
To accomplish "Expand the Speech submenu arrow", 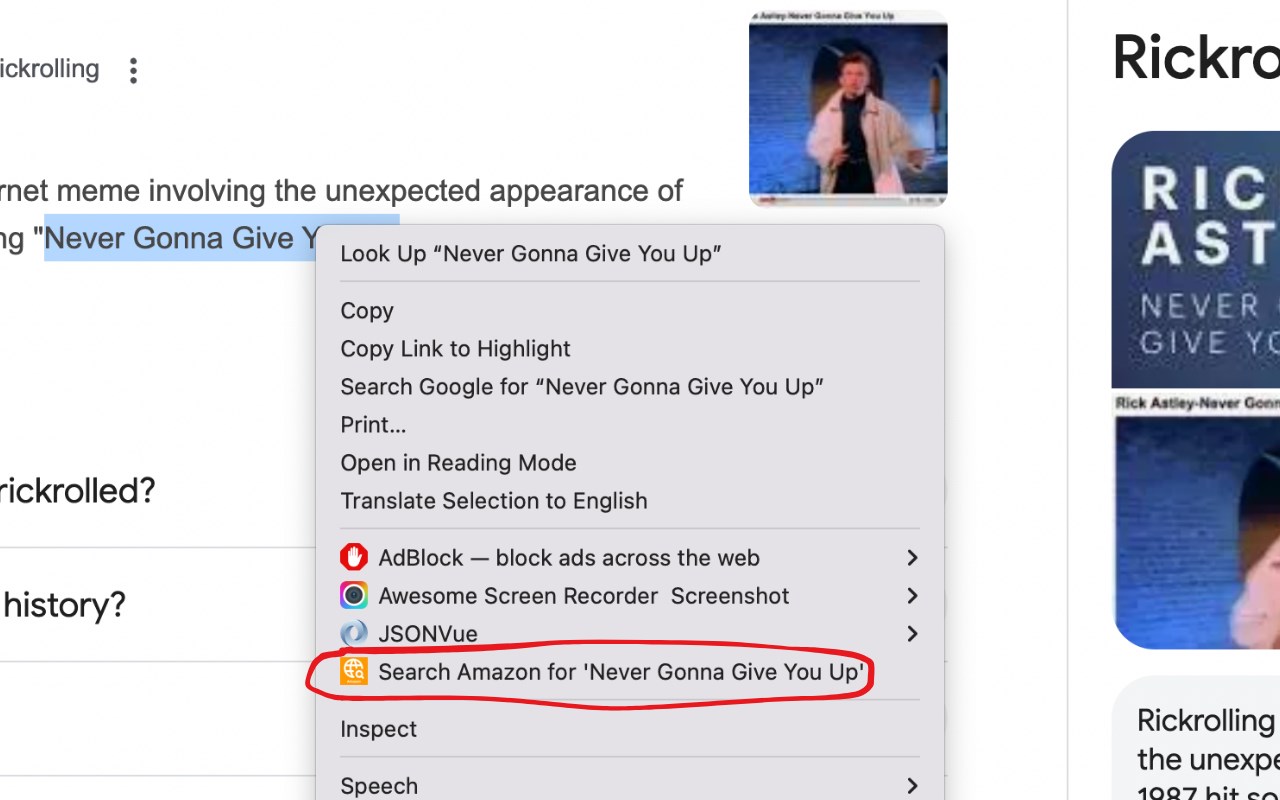I will tap(911, 786).
